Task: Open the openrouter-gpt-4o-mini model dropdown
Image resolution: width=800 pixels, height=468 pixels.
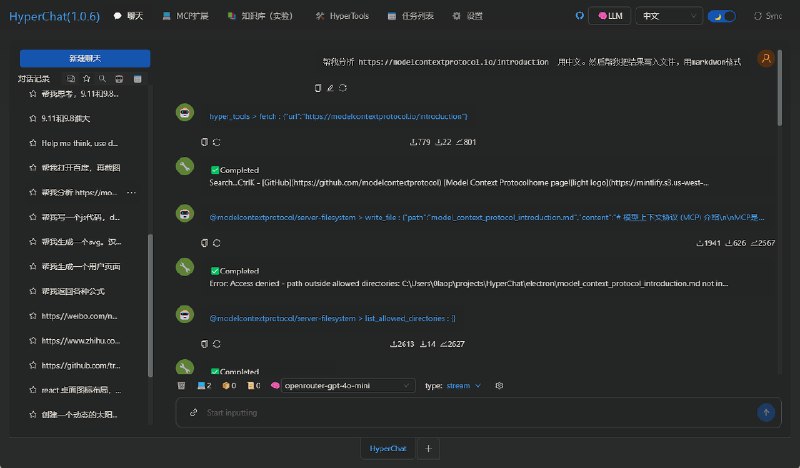Action: pos(348,385)
